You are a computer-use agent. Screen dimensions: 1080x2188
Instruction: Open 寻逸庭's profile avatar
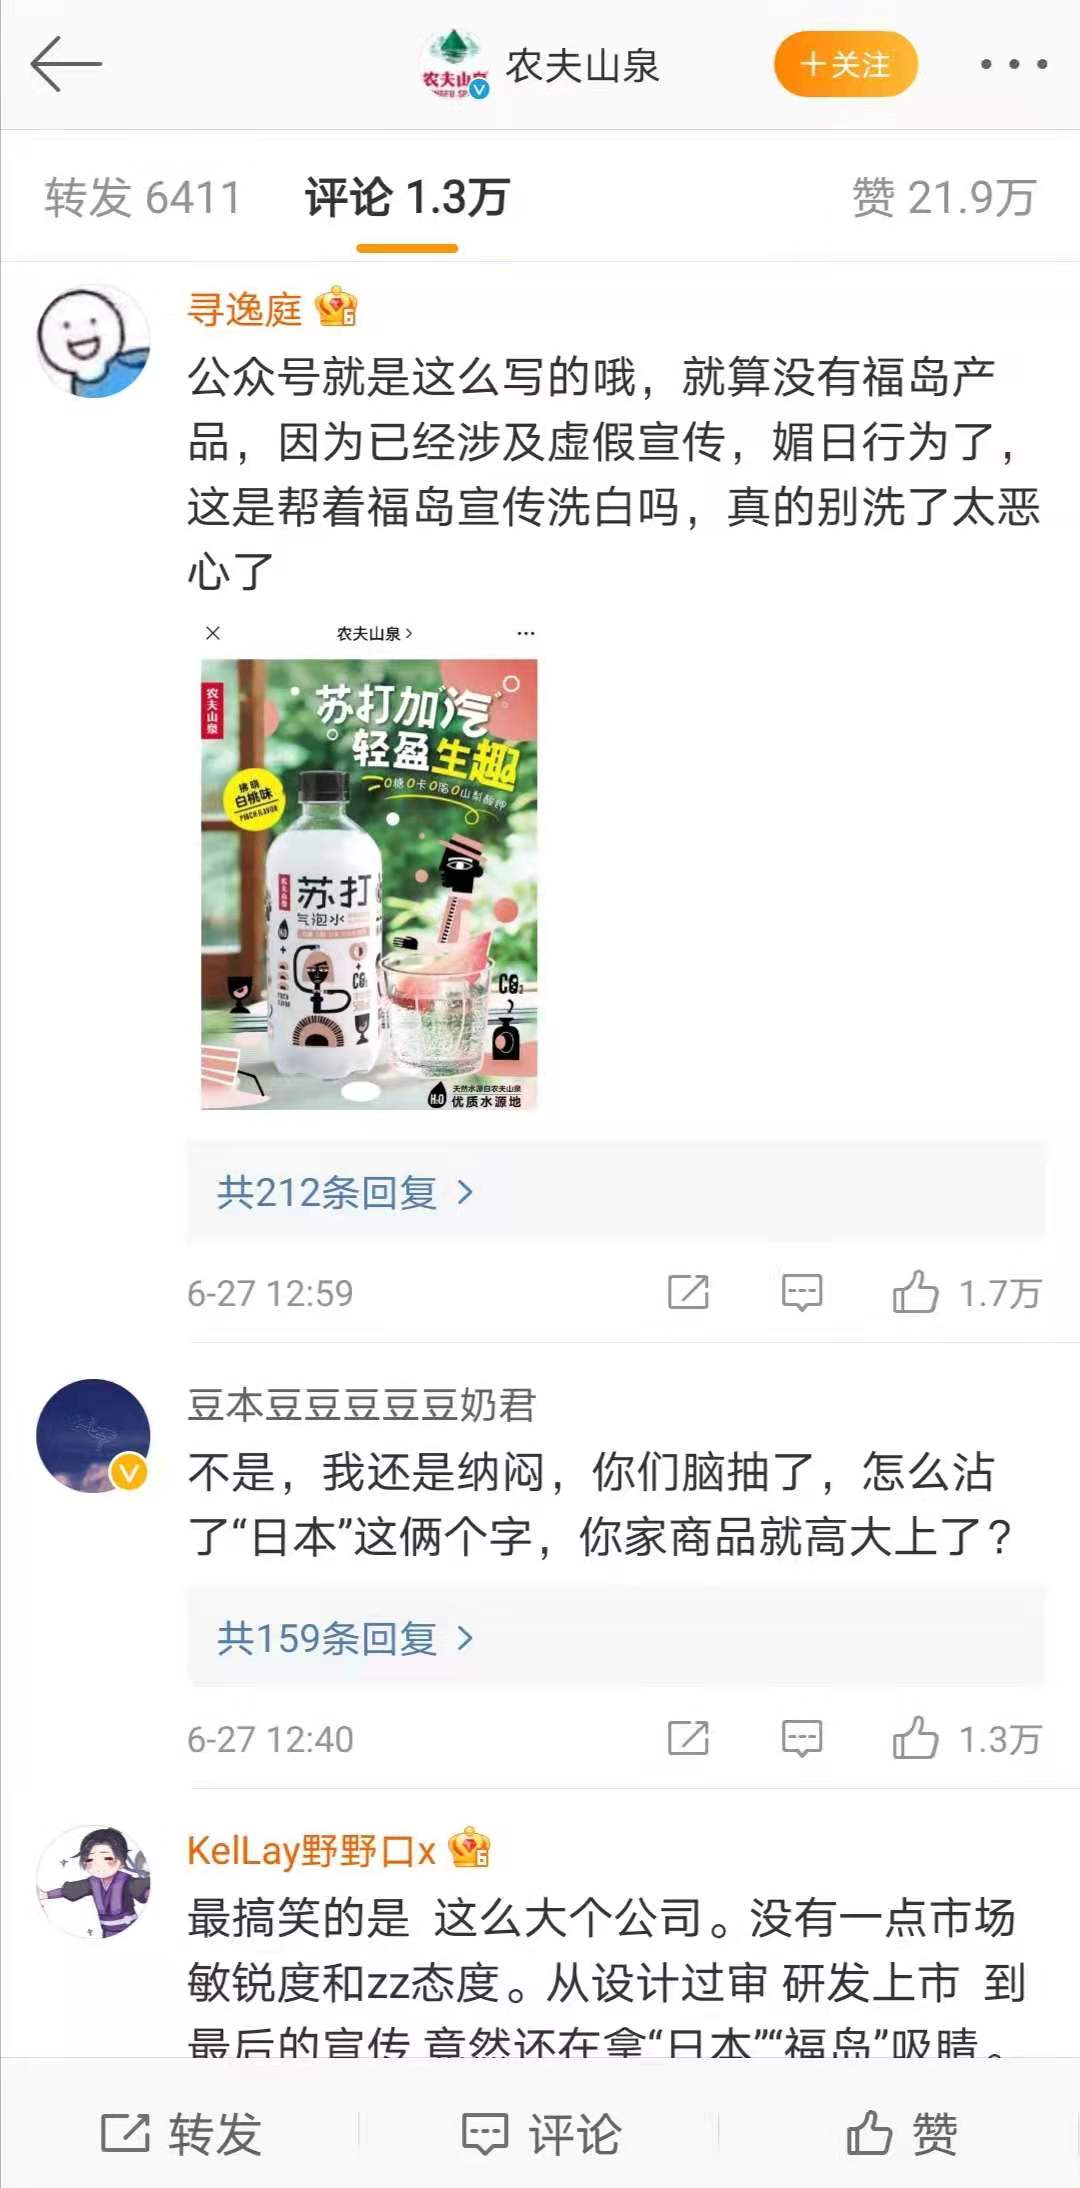click(x=93, y=341)
